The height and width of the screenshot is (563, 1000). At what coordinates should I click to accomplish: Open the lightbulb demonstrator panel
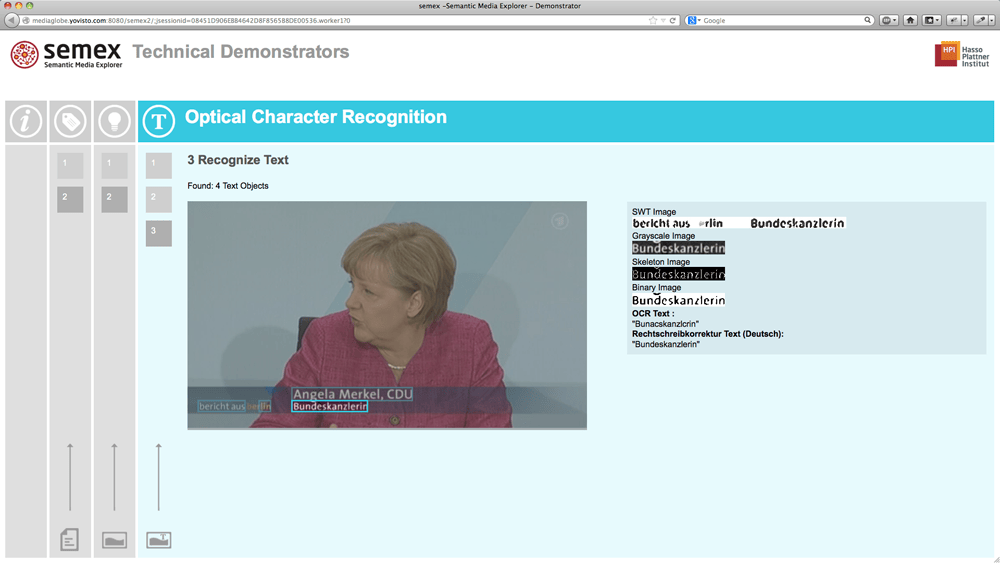pyautogui.click(x=114, y=122)
